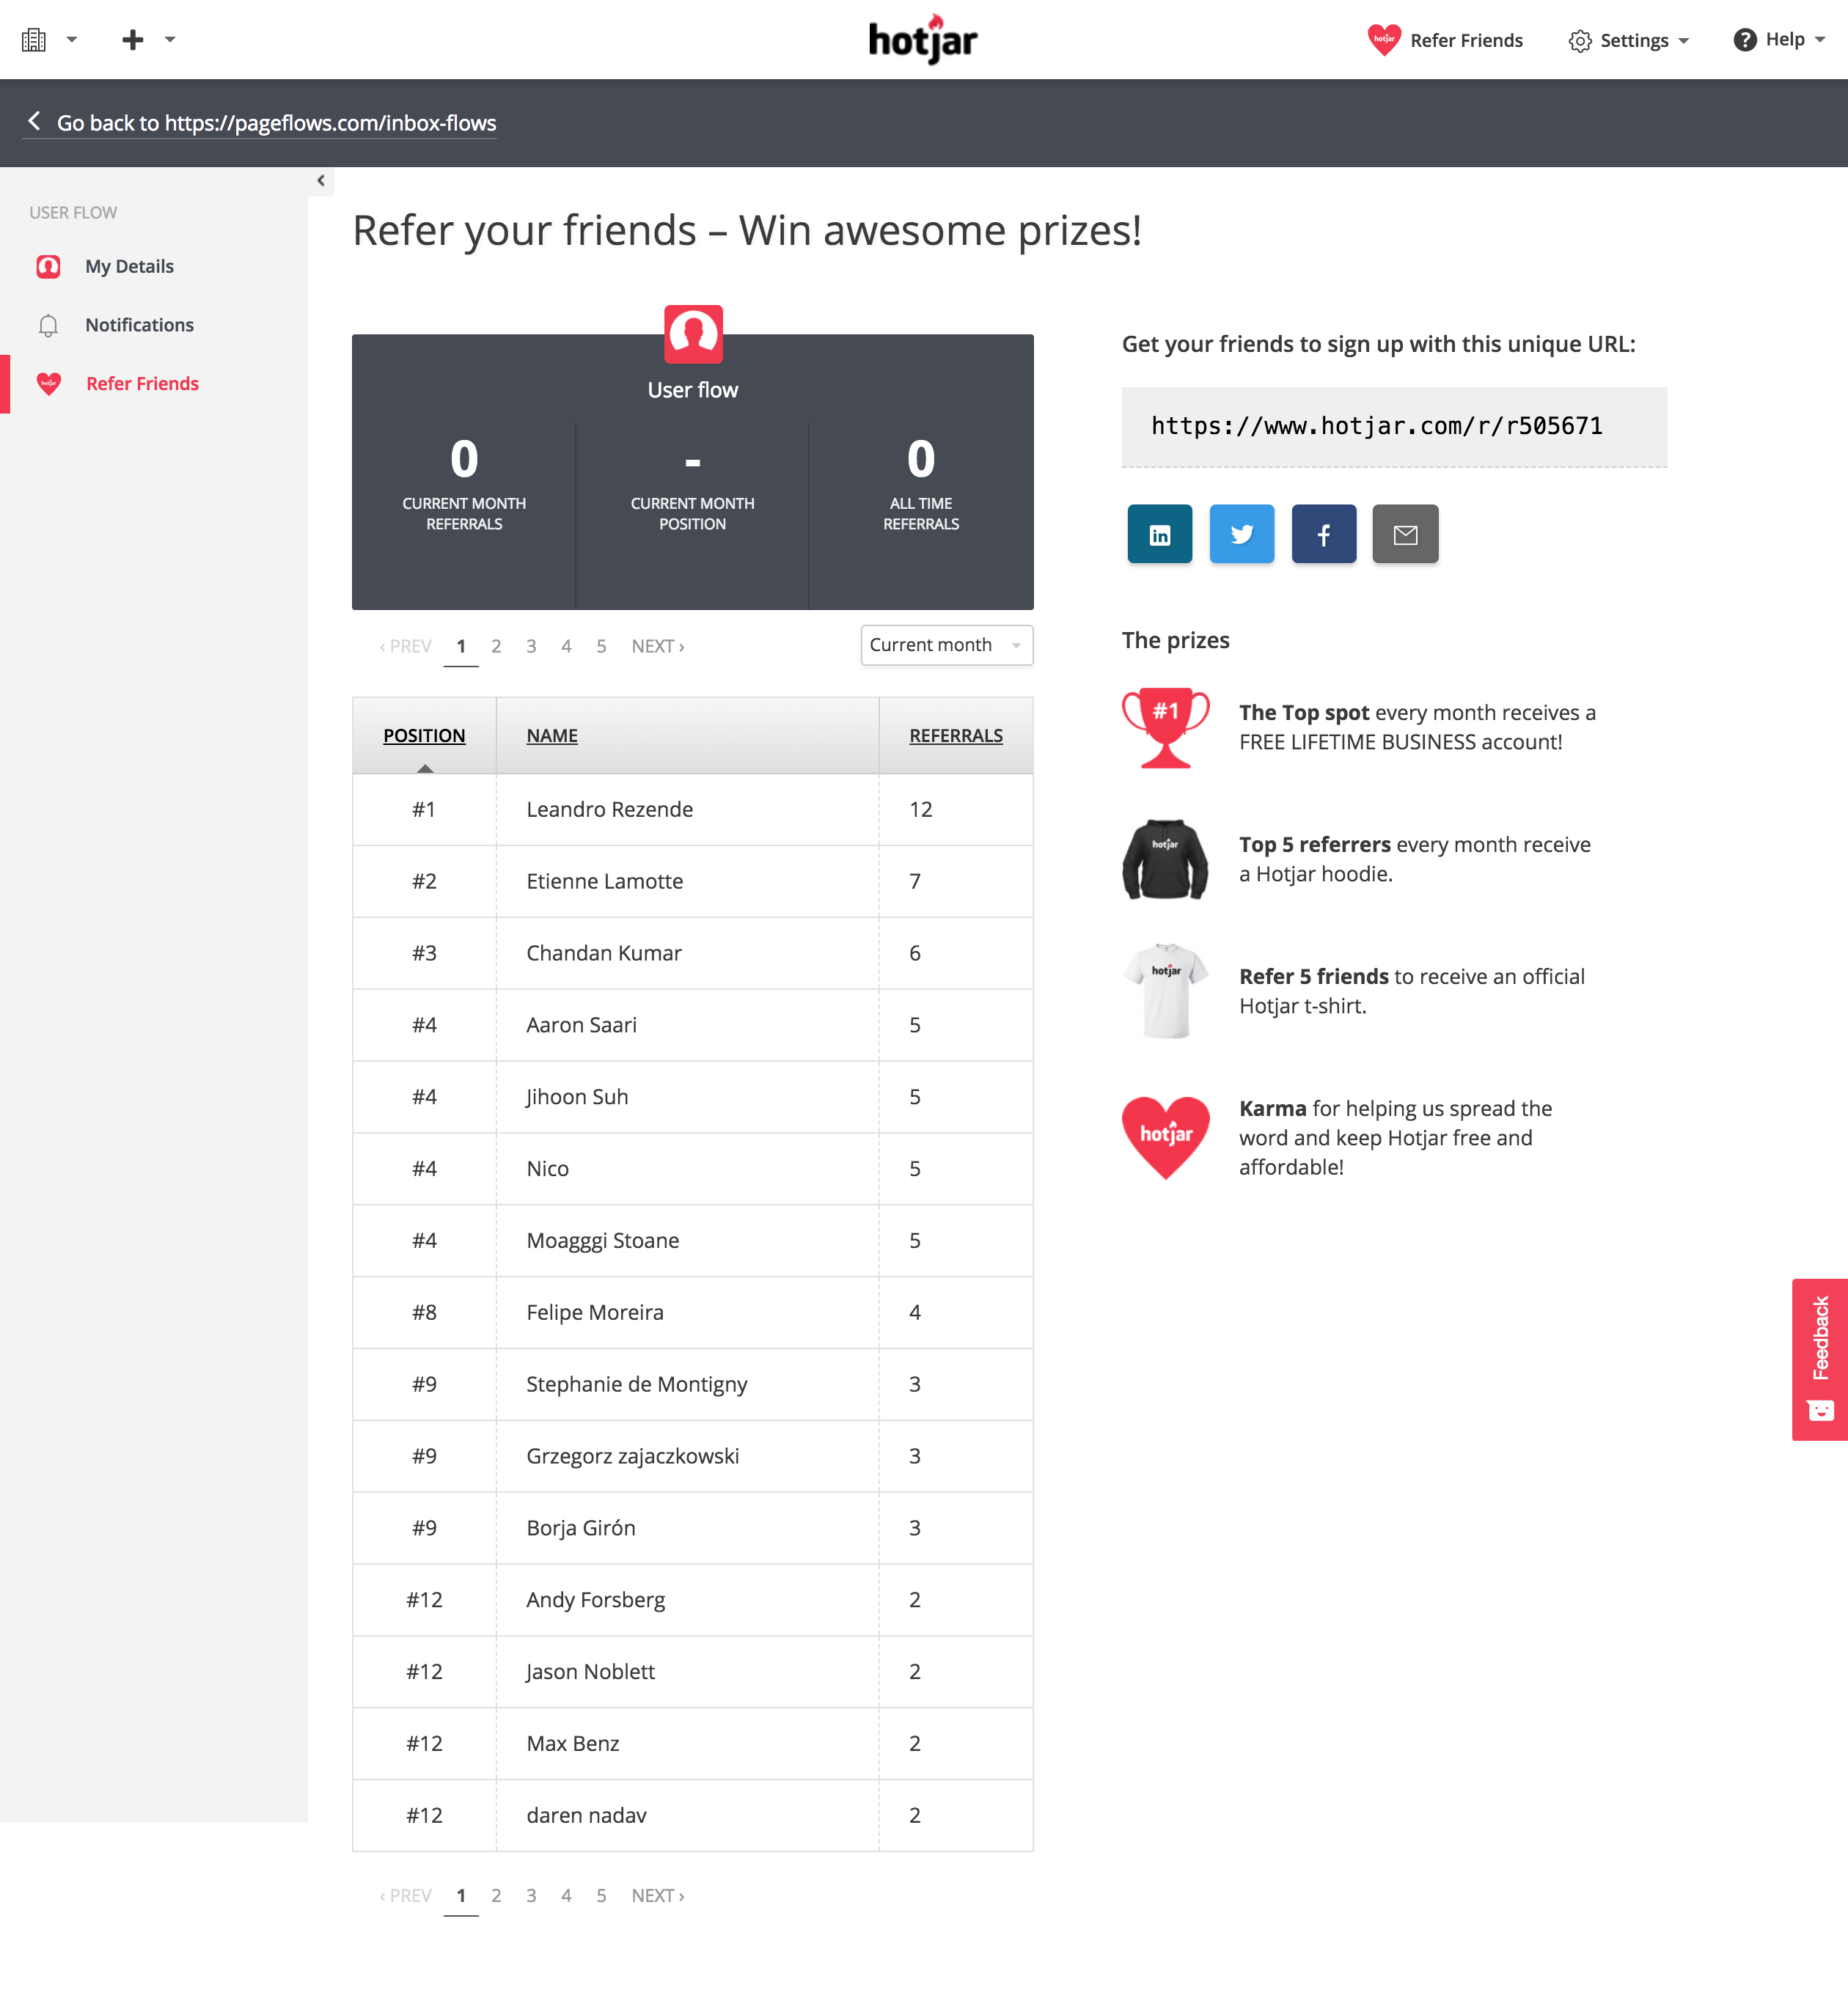Click the Aaron Saari name
Image resolution: width=1848 pixels, height=1990 pixels.
point(582,1026)
